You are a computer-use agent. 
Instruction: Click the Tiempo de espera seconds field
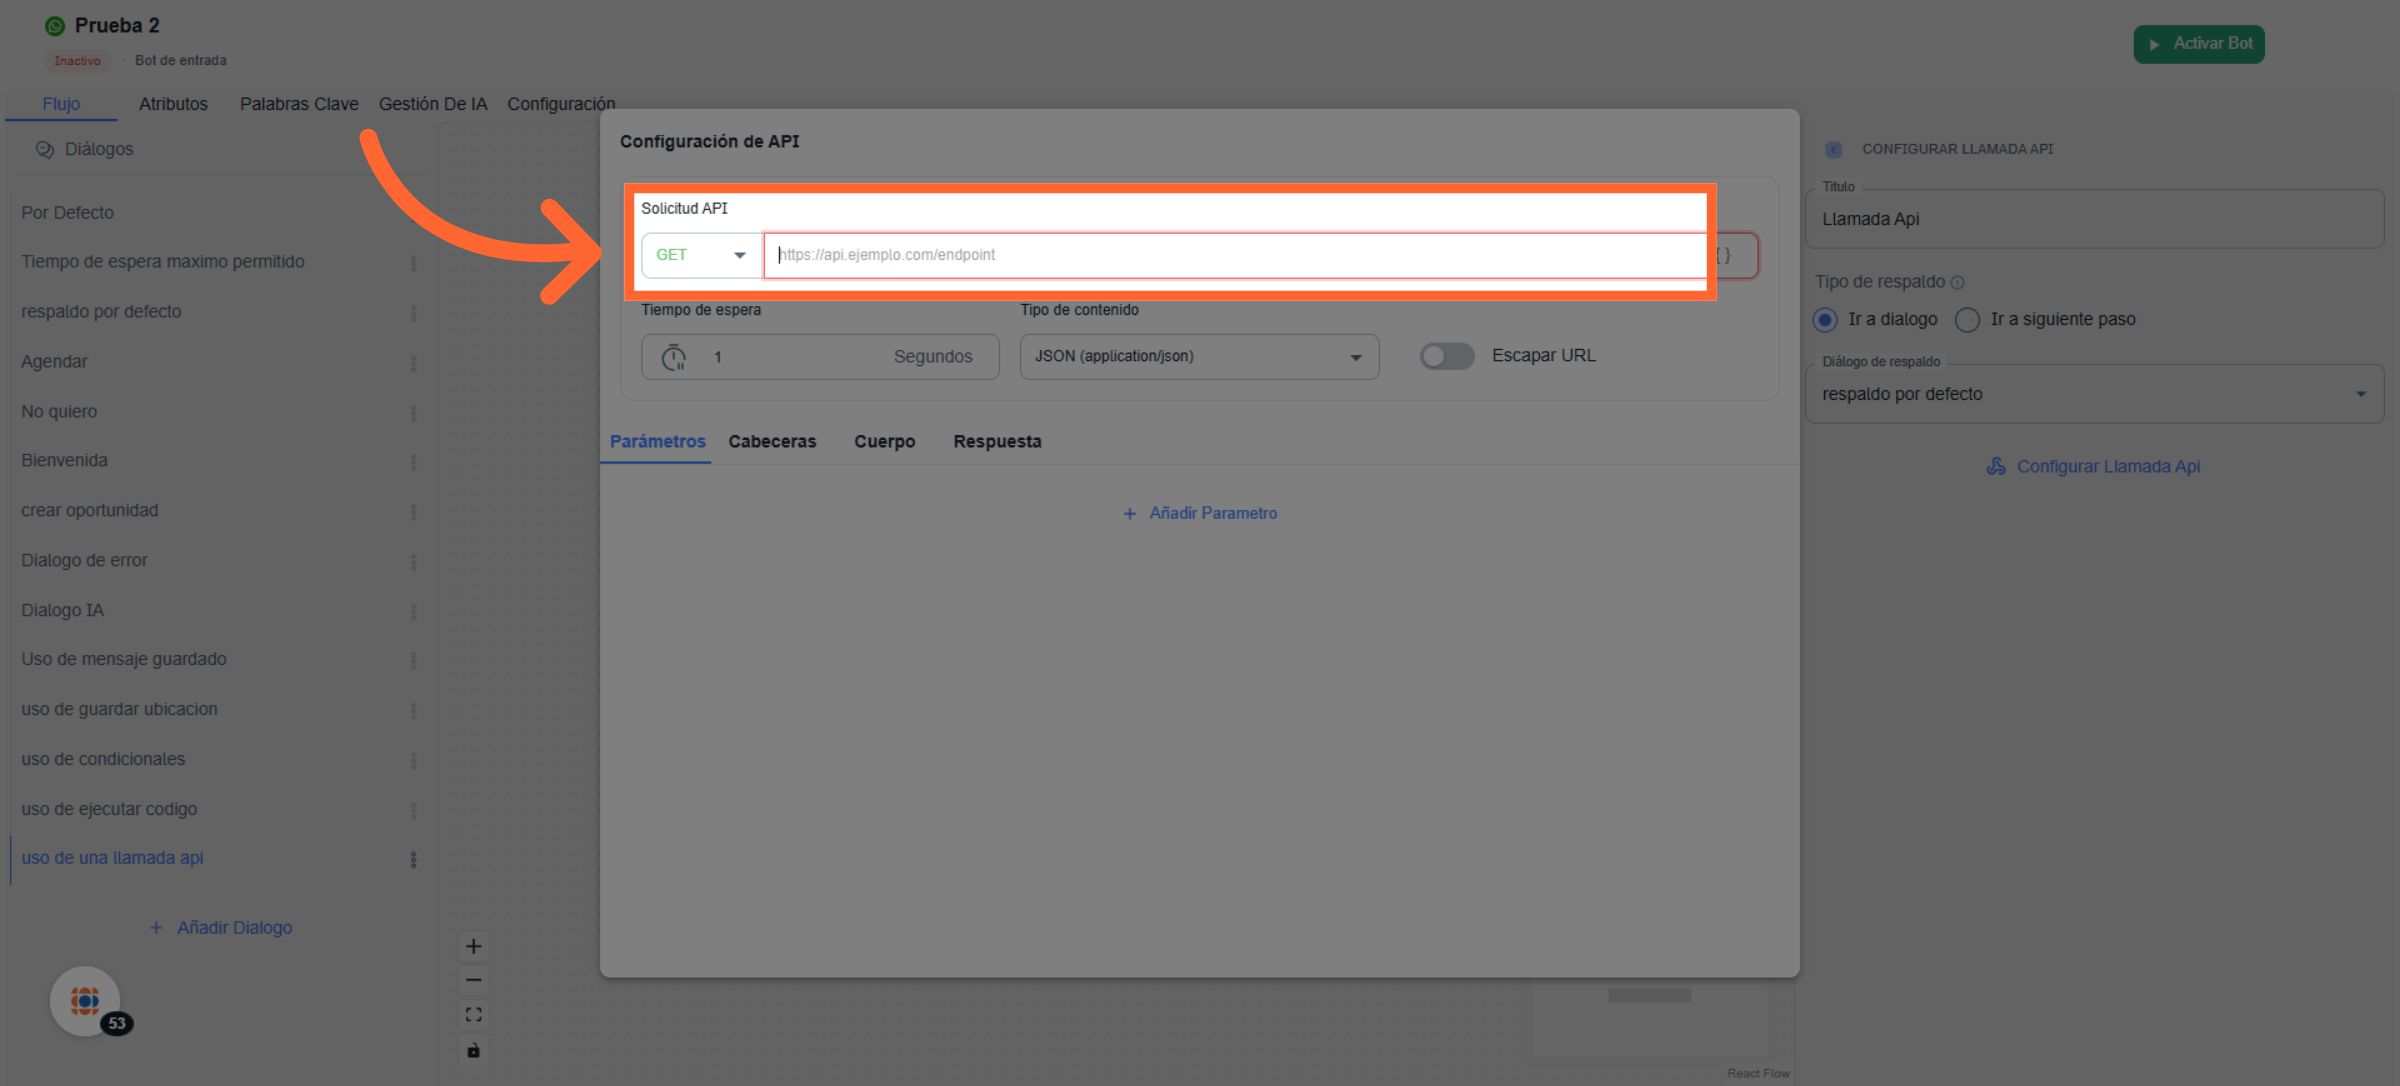pyautogui.click(x=800, y=357)
